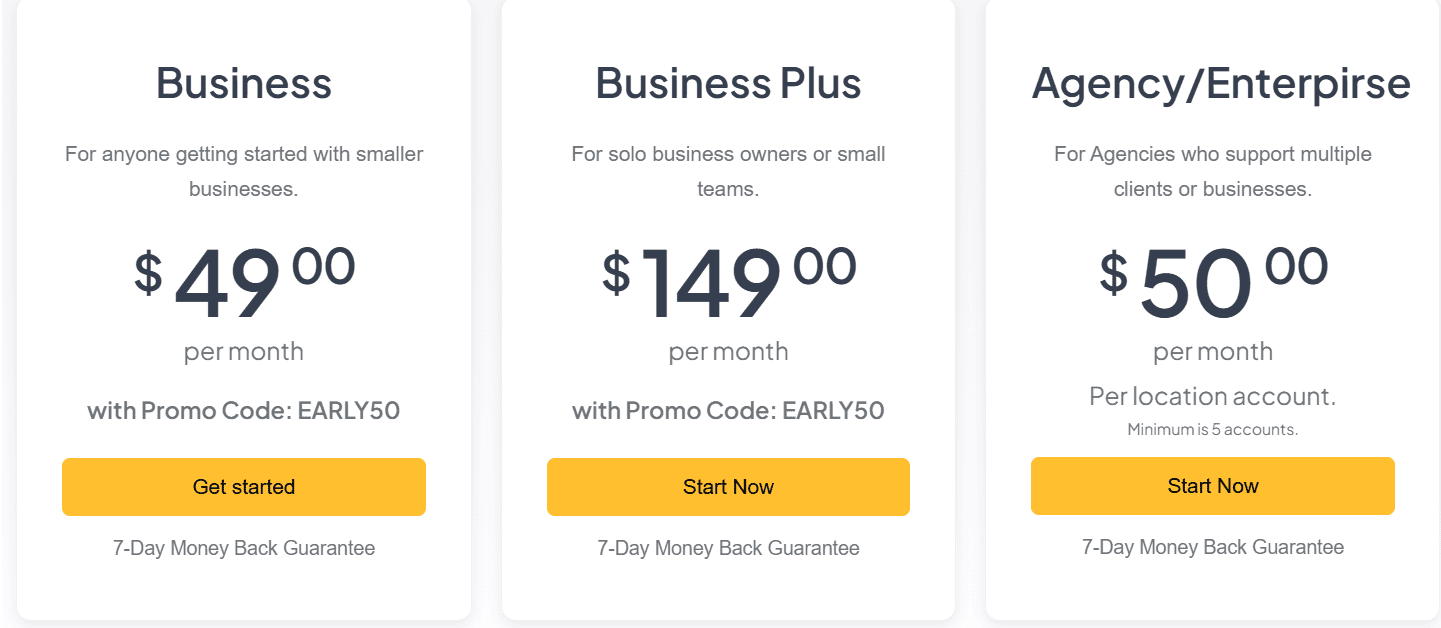The width and height of the screenshot is (1441, 628).
Task: Click the Agency plan description text
Action: coord(1212,170)
